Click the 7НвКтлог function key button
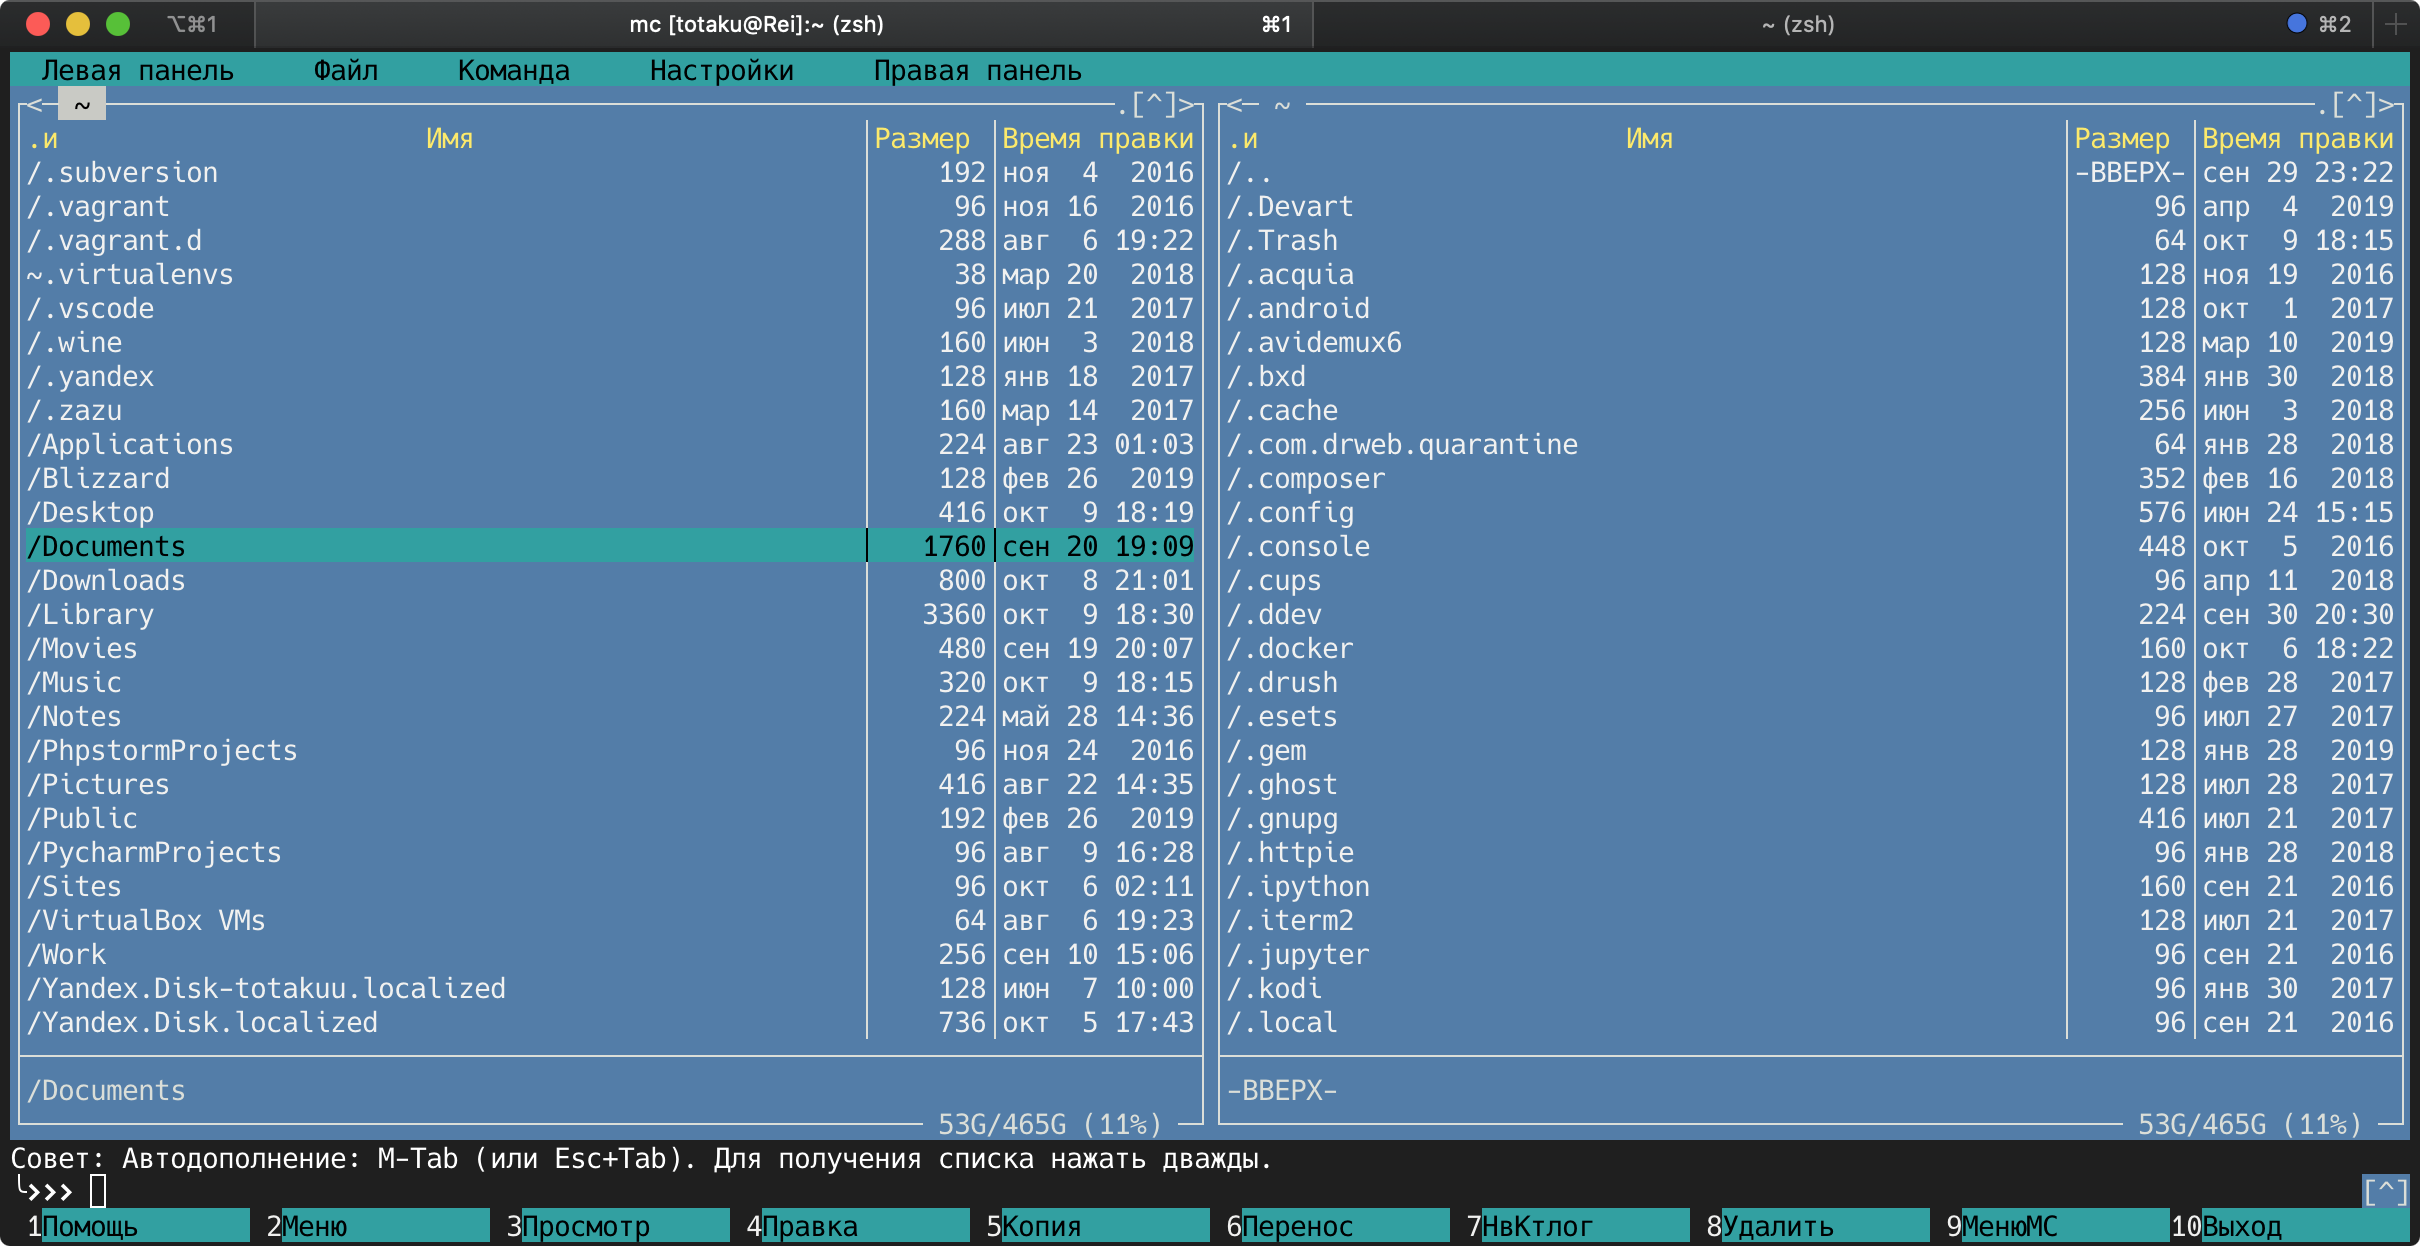 click(x=1577, y=1226)
